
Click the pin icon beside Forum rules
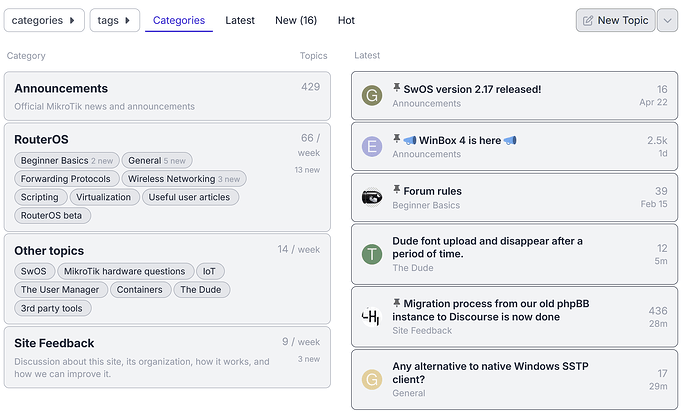[396, 190]
